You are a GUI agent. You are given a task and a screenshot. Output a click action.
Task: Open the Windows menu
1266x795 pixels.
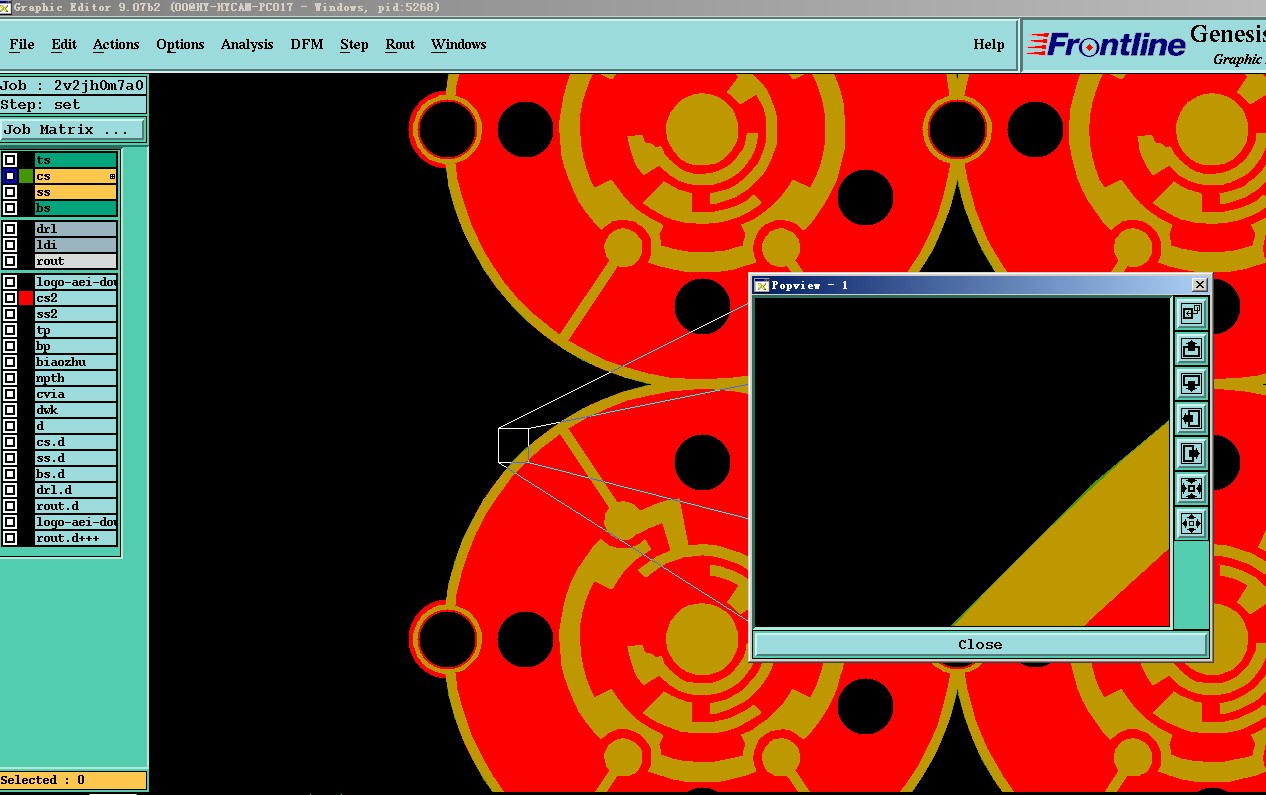pyautogui.click(x=458, y=44)
